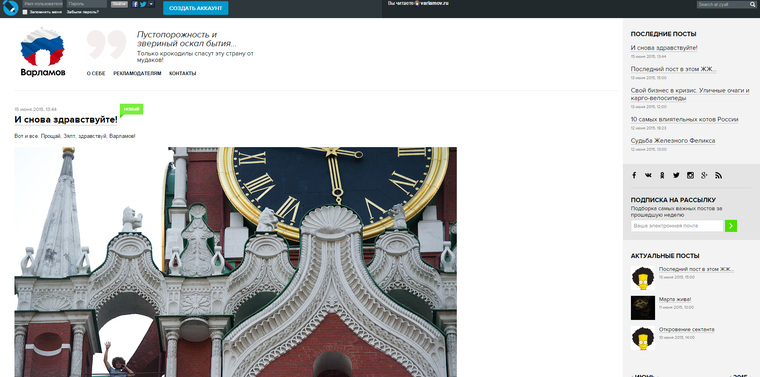Open the Google Plus icon
Image resolution: width=760 pixels, height=377 pixels.
pos(704,175)
